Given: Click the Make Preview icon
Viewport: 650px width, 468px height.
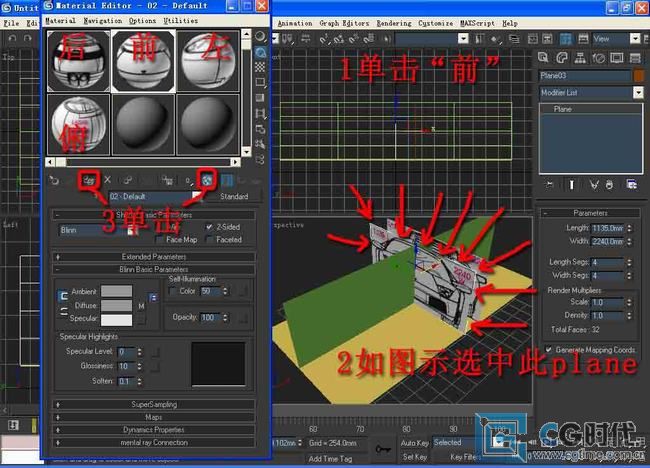Looking at the screenshot, I should pos(260,113).
